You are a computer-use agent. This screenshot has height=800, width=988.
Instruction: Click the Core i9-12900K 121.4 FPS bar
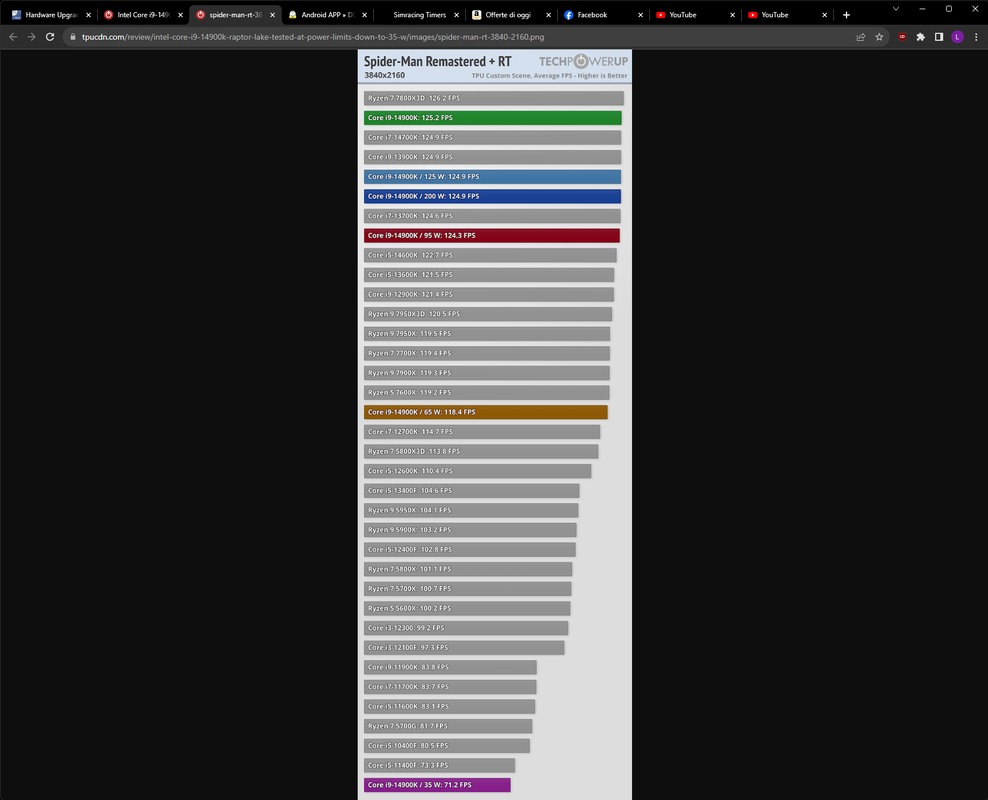[488, 294]
